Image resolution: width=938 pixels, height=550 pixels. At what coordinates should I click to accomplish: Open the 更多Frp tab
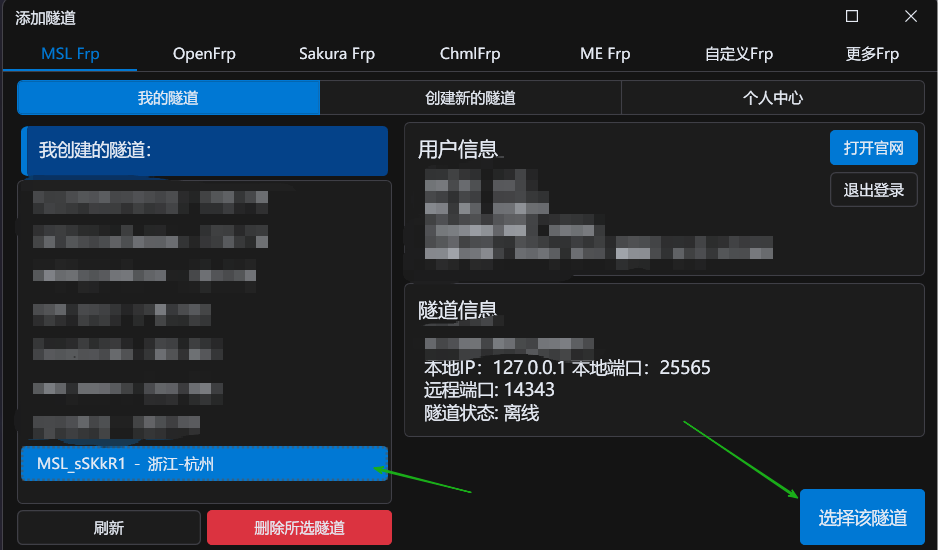pyautogui.click(x=872, y=54)
